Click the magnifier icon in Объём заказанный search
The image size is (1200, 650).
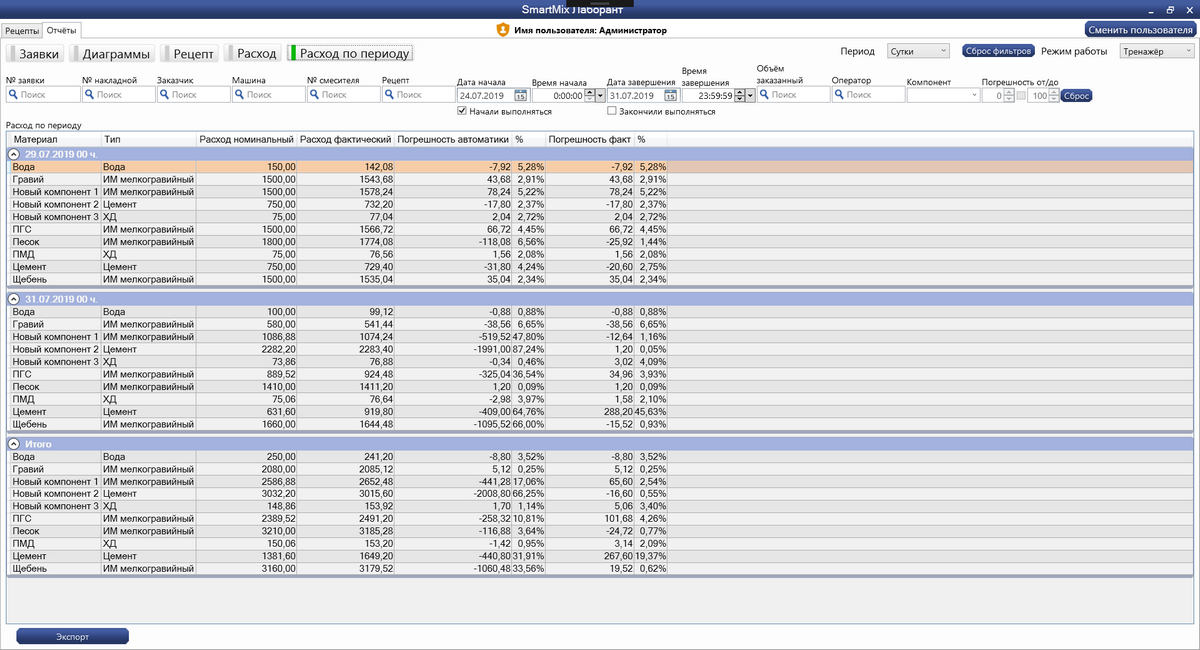pyautogui.click(x=764, y=95)
